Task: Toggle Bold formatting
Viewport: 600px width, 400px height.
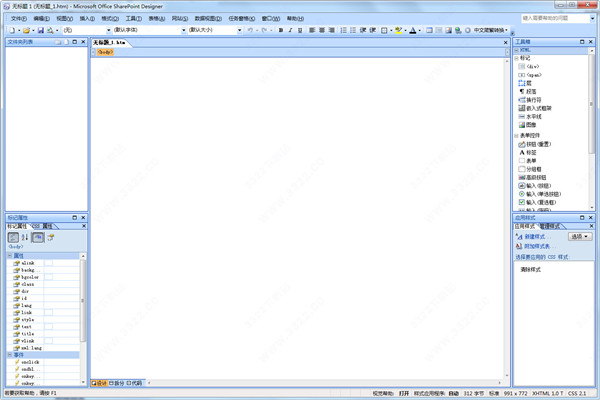Action: [x=281, y=30]
